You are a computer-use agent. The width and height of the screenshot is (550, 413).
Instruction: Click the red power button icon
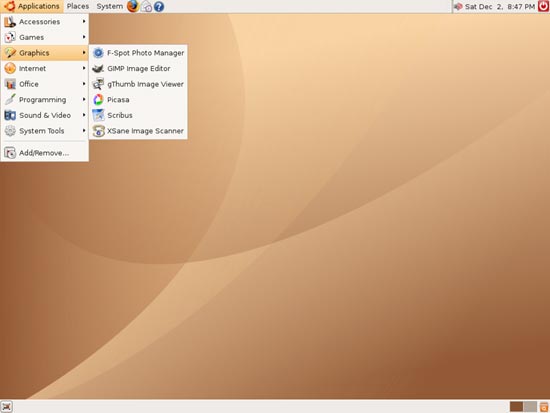pos(543,6)
